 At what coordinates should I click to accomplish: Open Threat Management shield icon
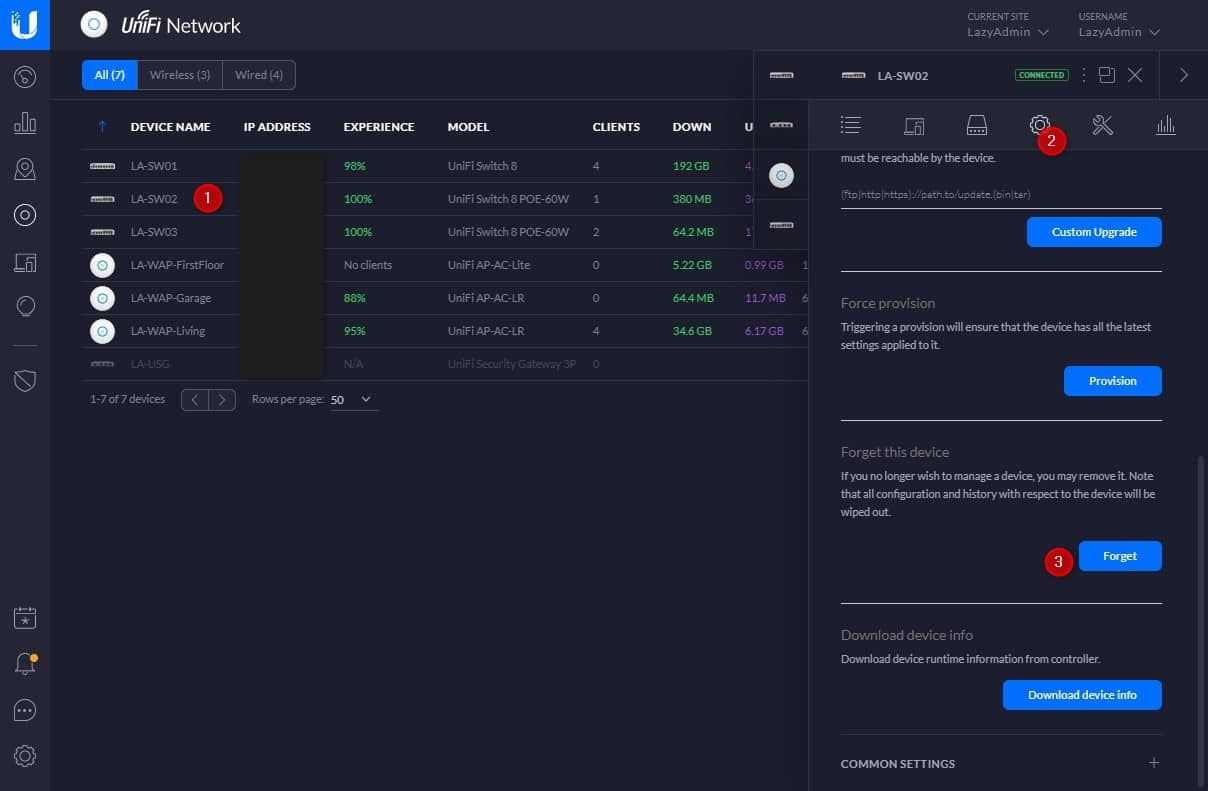pyautogui.click(x=25, y=380)
